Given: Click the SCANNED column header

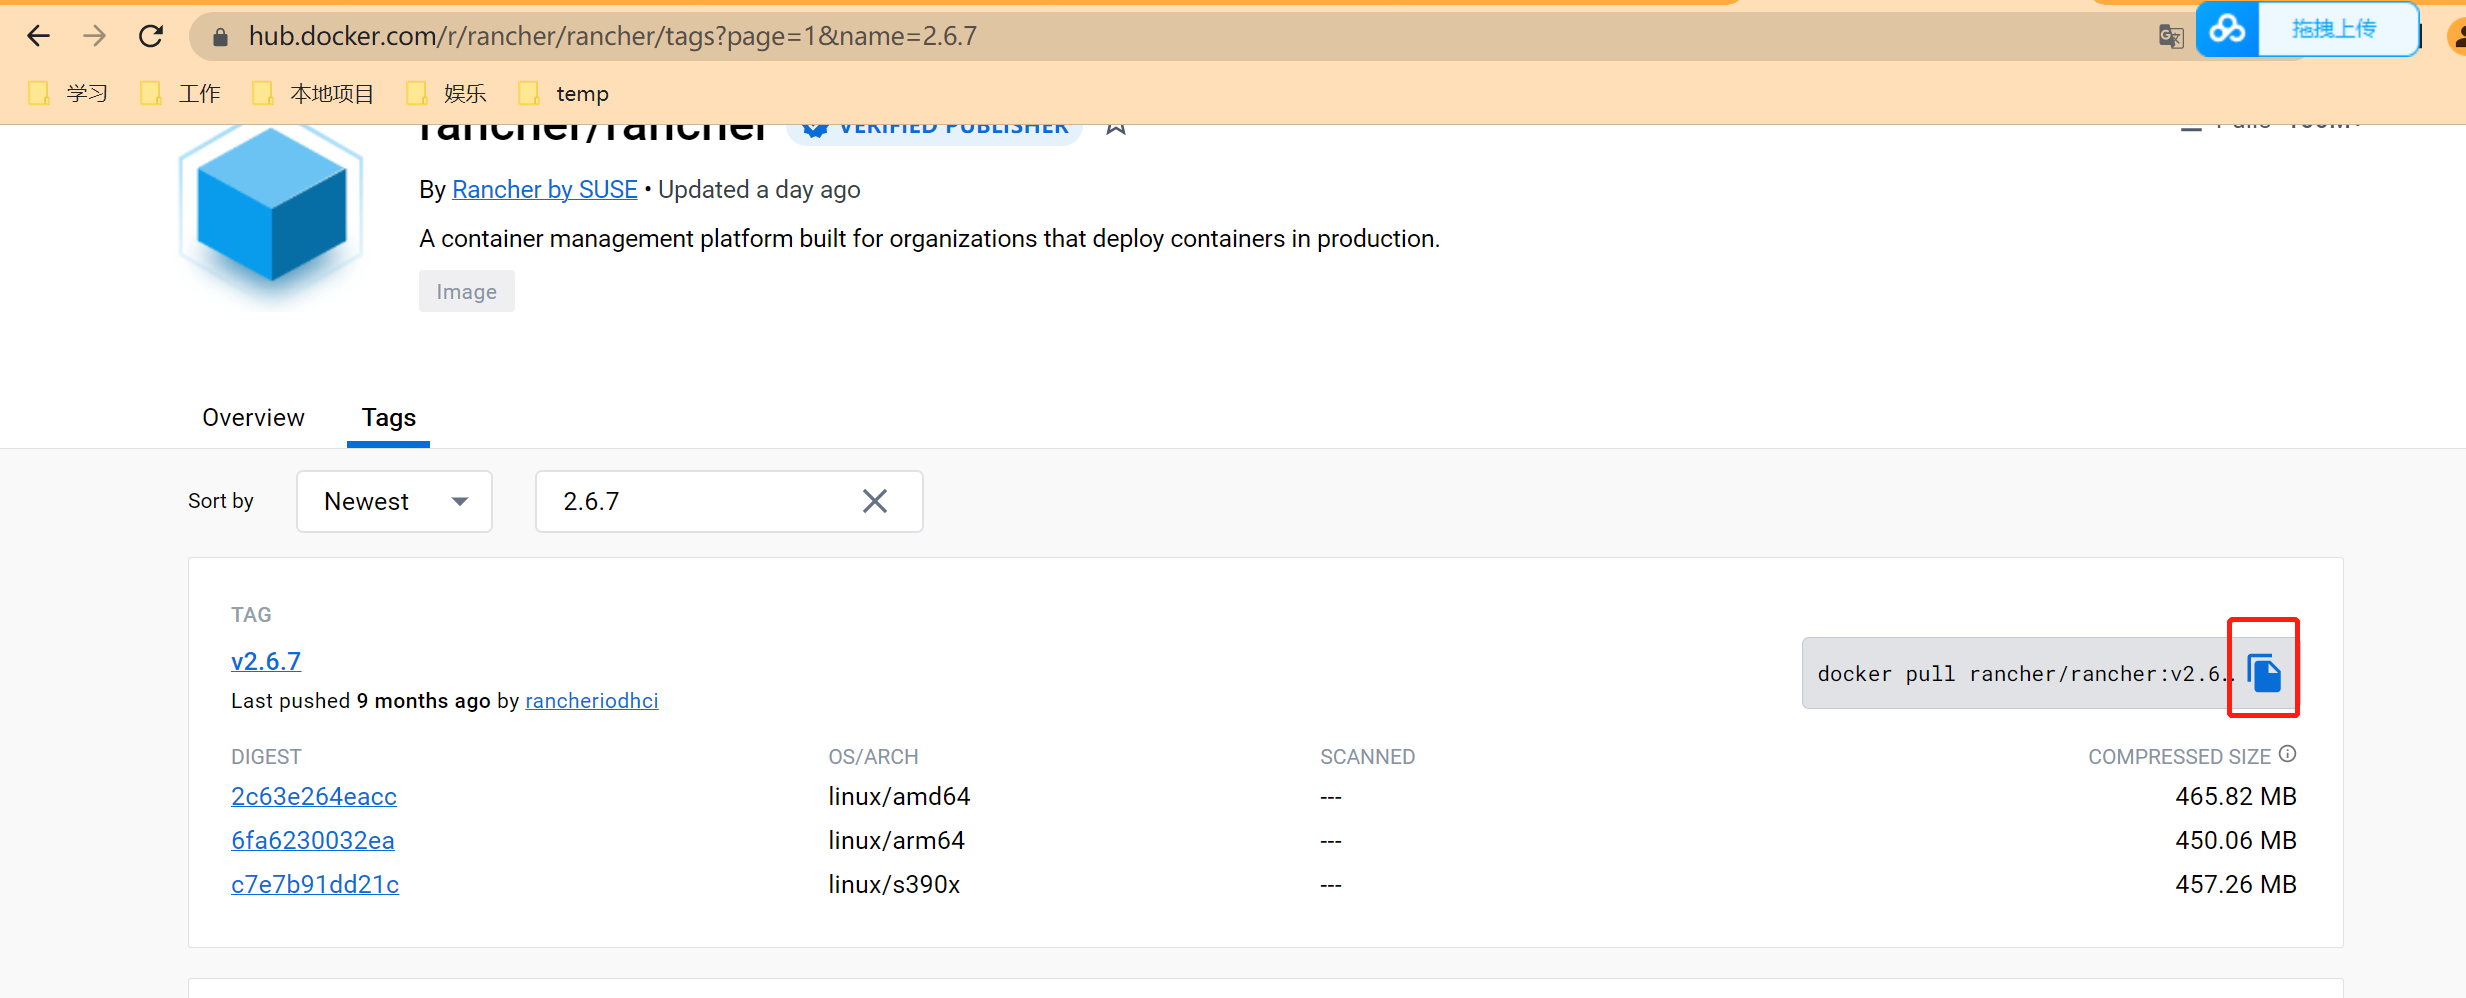Looking at the screenshot, I should 1367,757.
